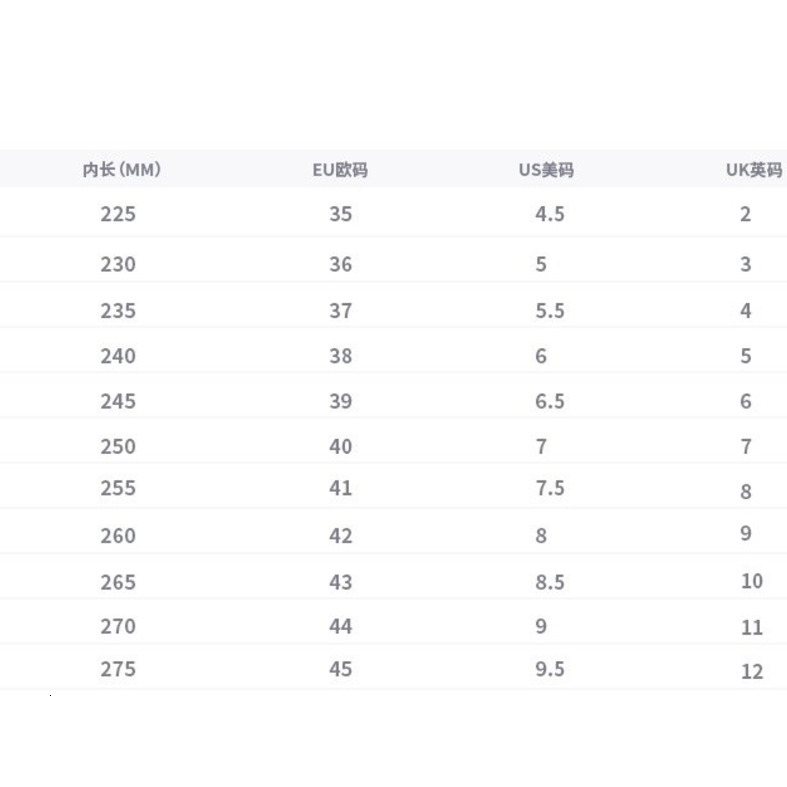Screen dimensions: 787x787
Task: Click the 260 inner length value
Action: click(118, 536)
